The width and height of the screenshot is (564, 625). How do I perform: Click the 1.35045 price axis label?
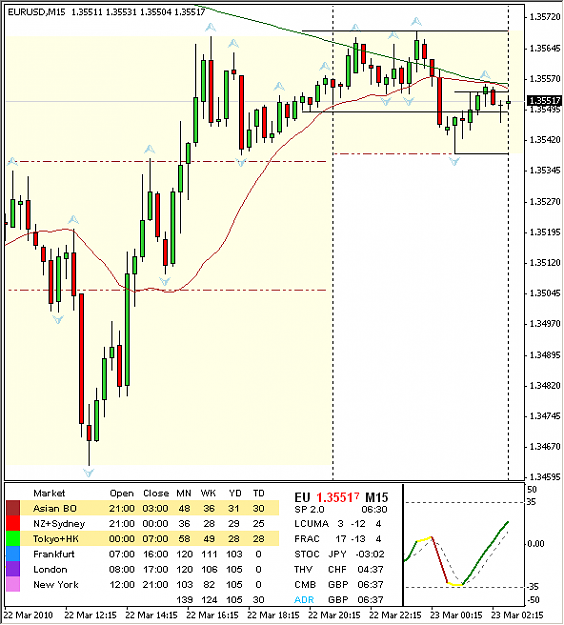click(544, 293)
